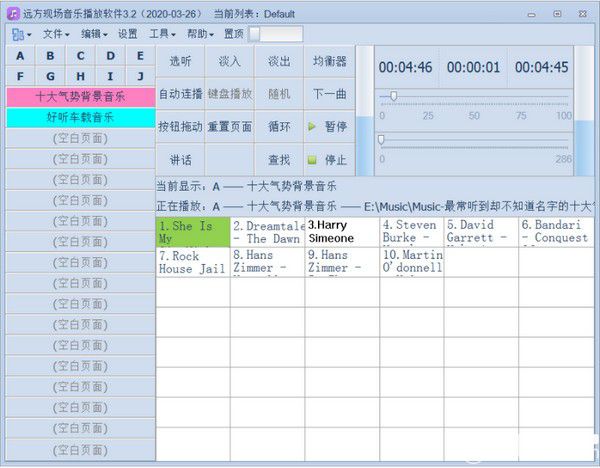Open the 文件 dropdown menu
Screen dimensions: 600x468
click(56, 34)
